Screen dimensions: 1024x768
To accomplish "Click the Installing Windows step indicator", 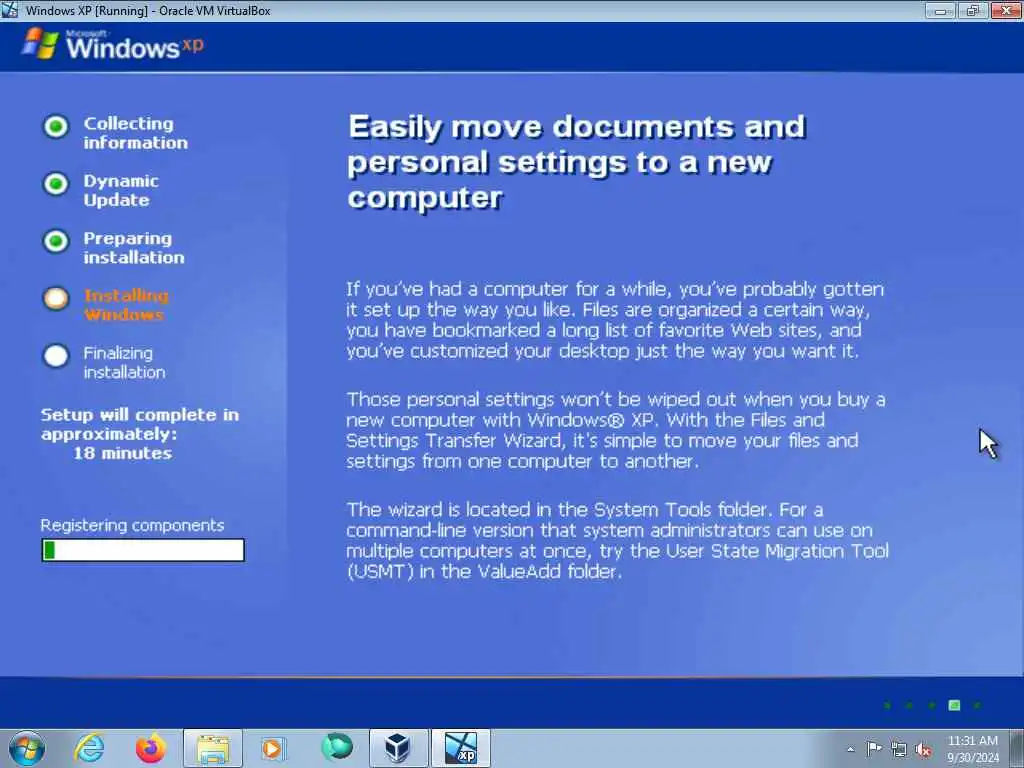I will 56,298.
